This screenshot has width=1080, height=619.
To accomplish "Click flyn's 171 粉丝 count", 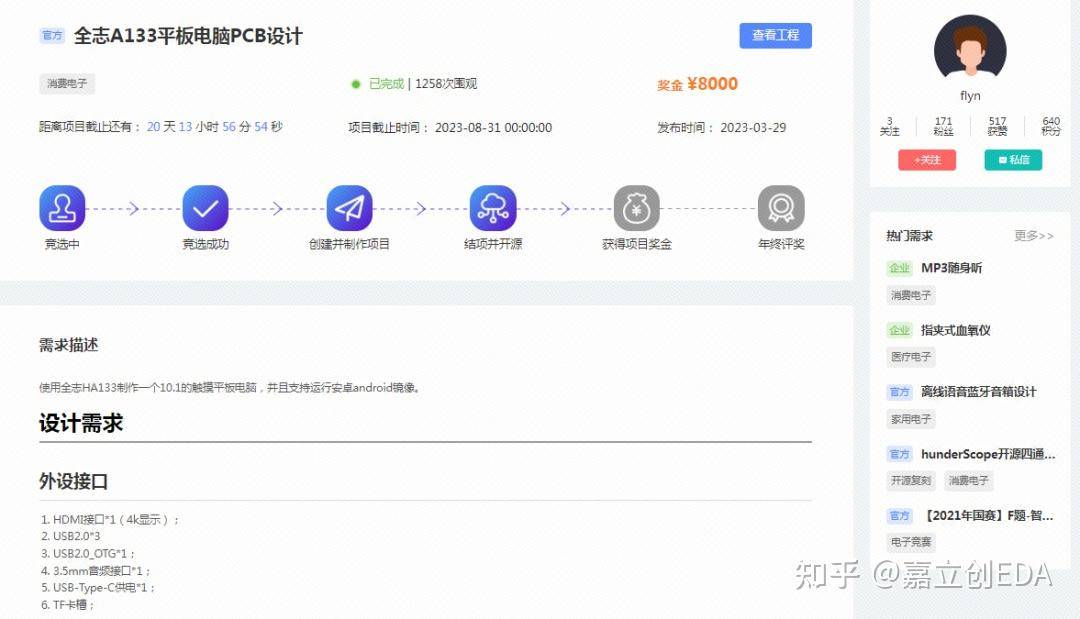I will (943, 126).
